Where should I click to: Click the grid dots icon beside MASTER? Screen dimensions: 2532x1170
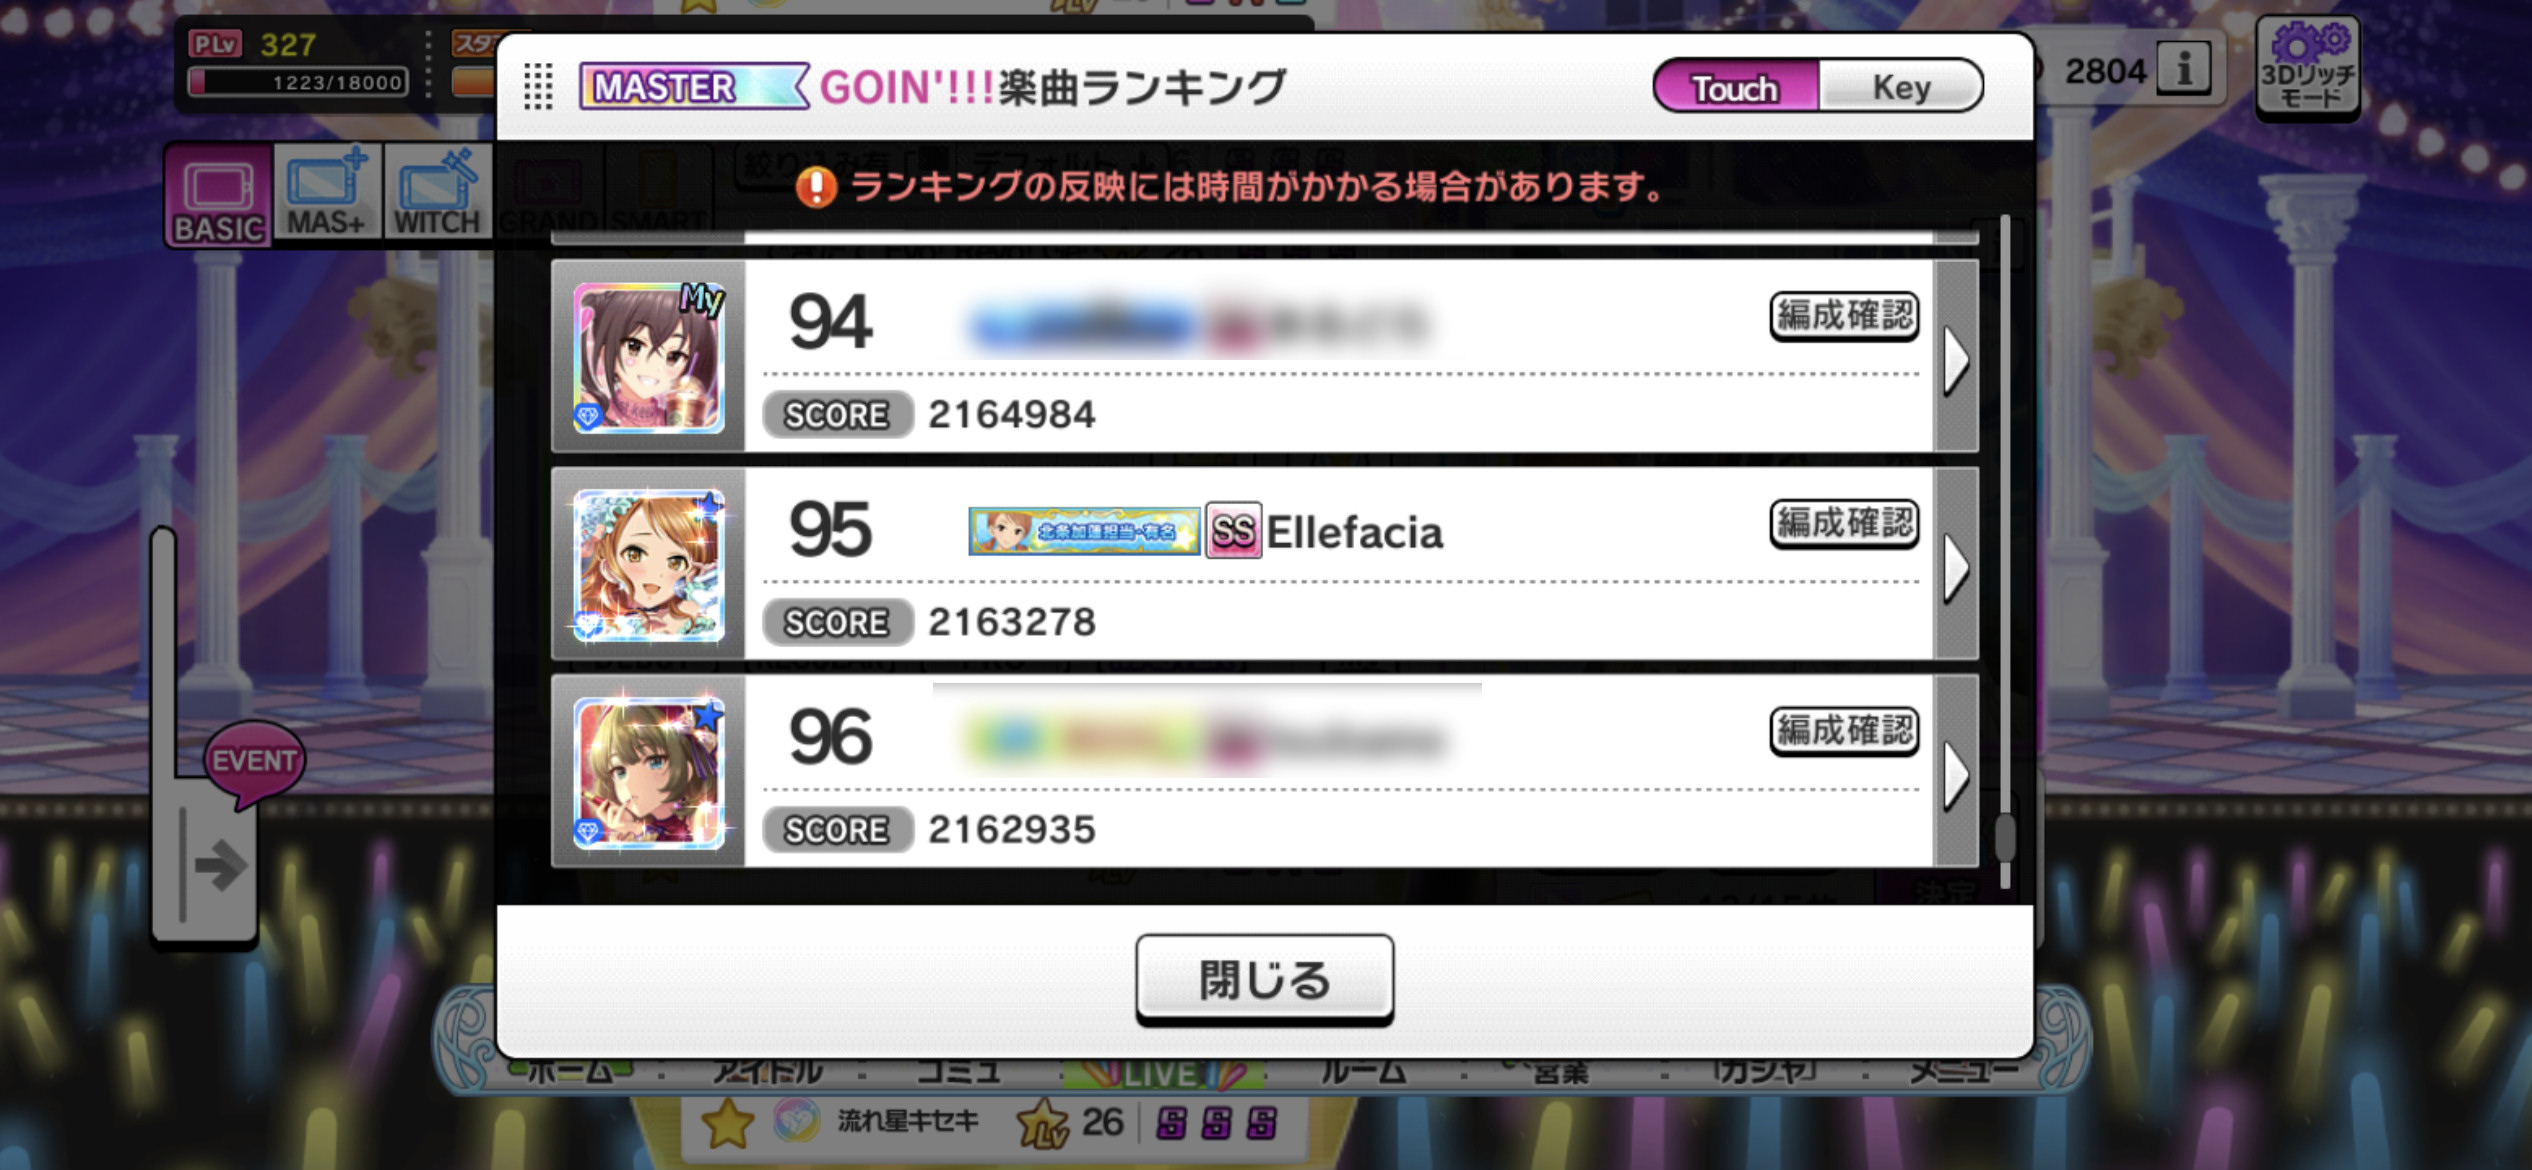point(538,87)
